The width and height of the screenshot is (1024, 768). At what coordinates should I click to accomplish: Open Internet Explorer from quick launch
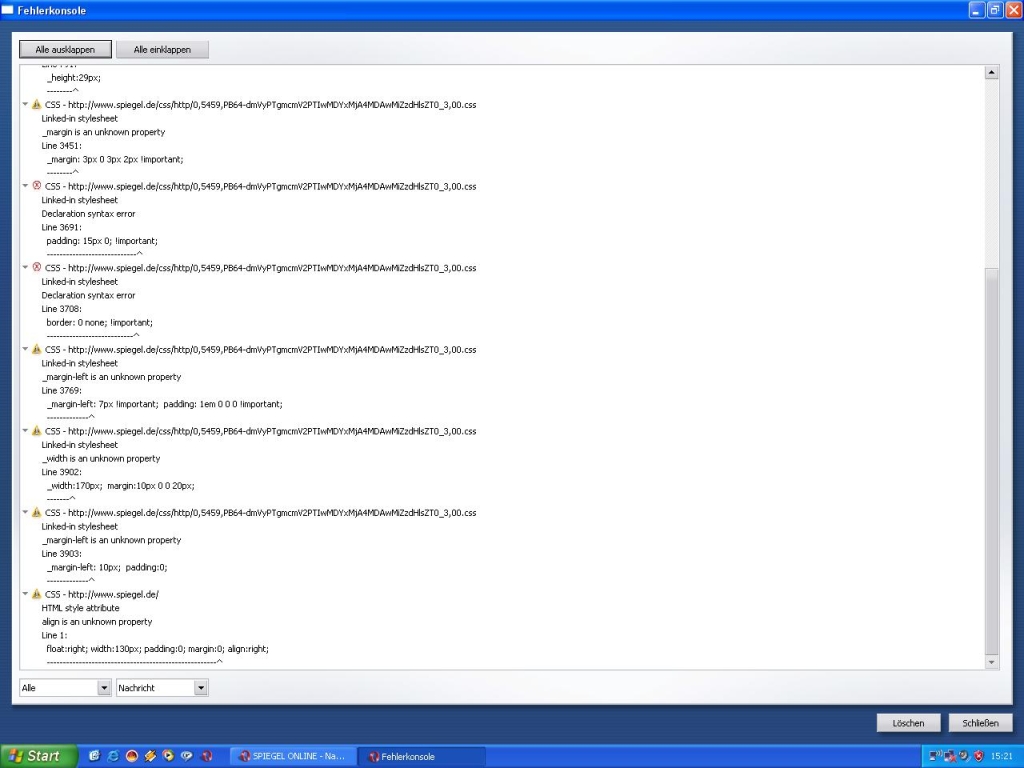tap(113, 756)
